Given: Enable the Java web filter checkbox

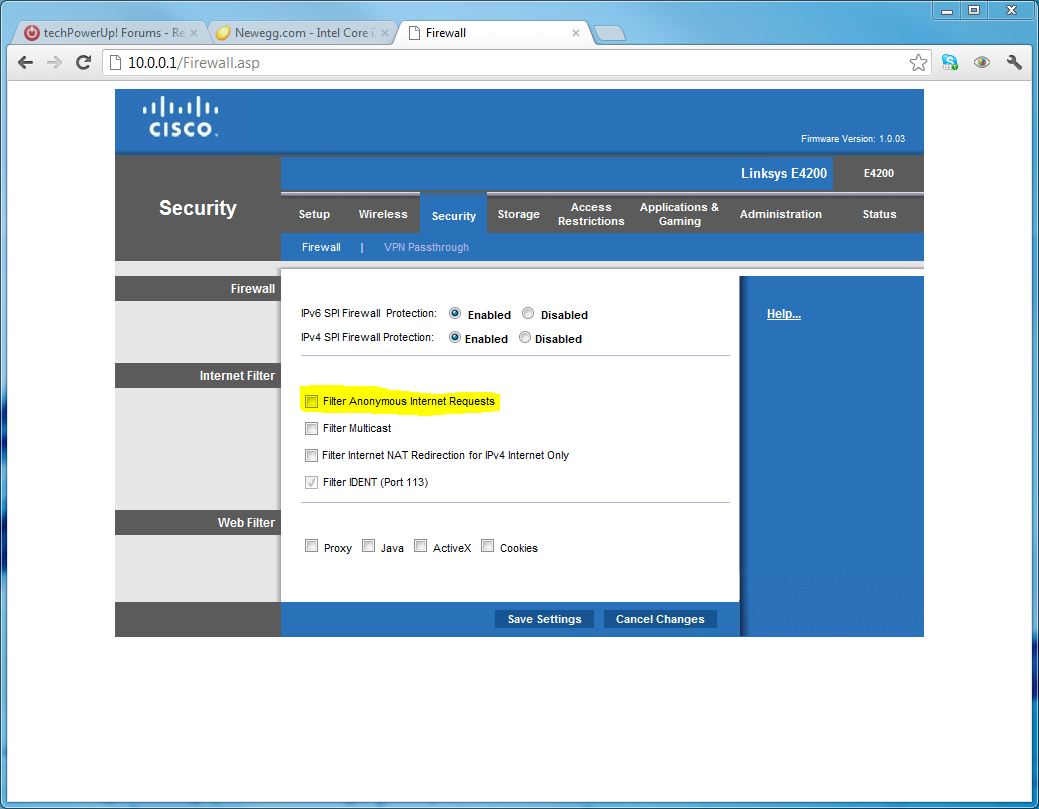Looking at the screenshot, I should [368, 546].
